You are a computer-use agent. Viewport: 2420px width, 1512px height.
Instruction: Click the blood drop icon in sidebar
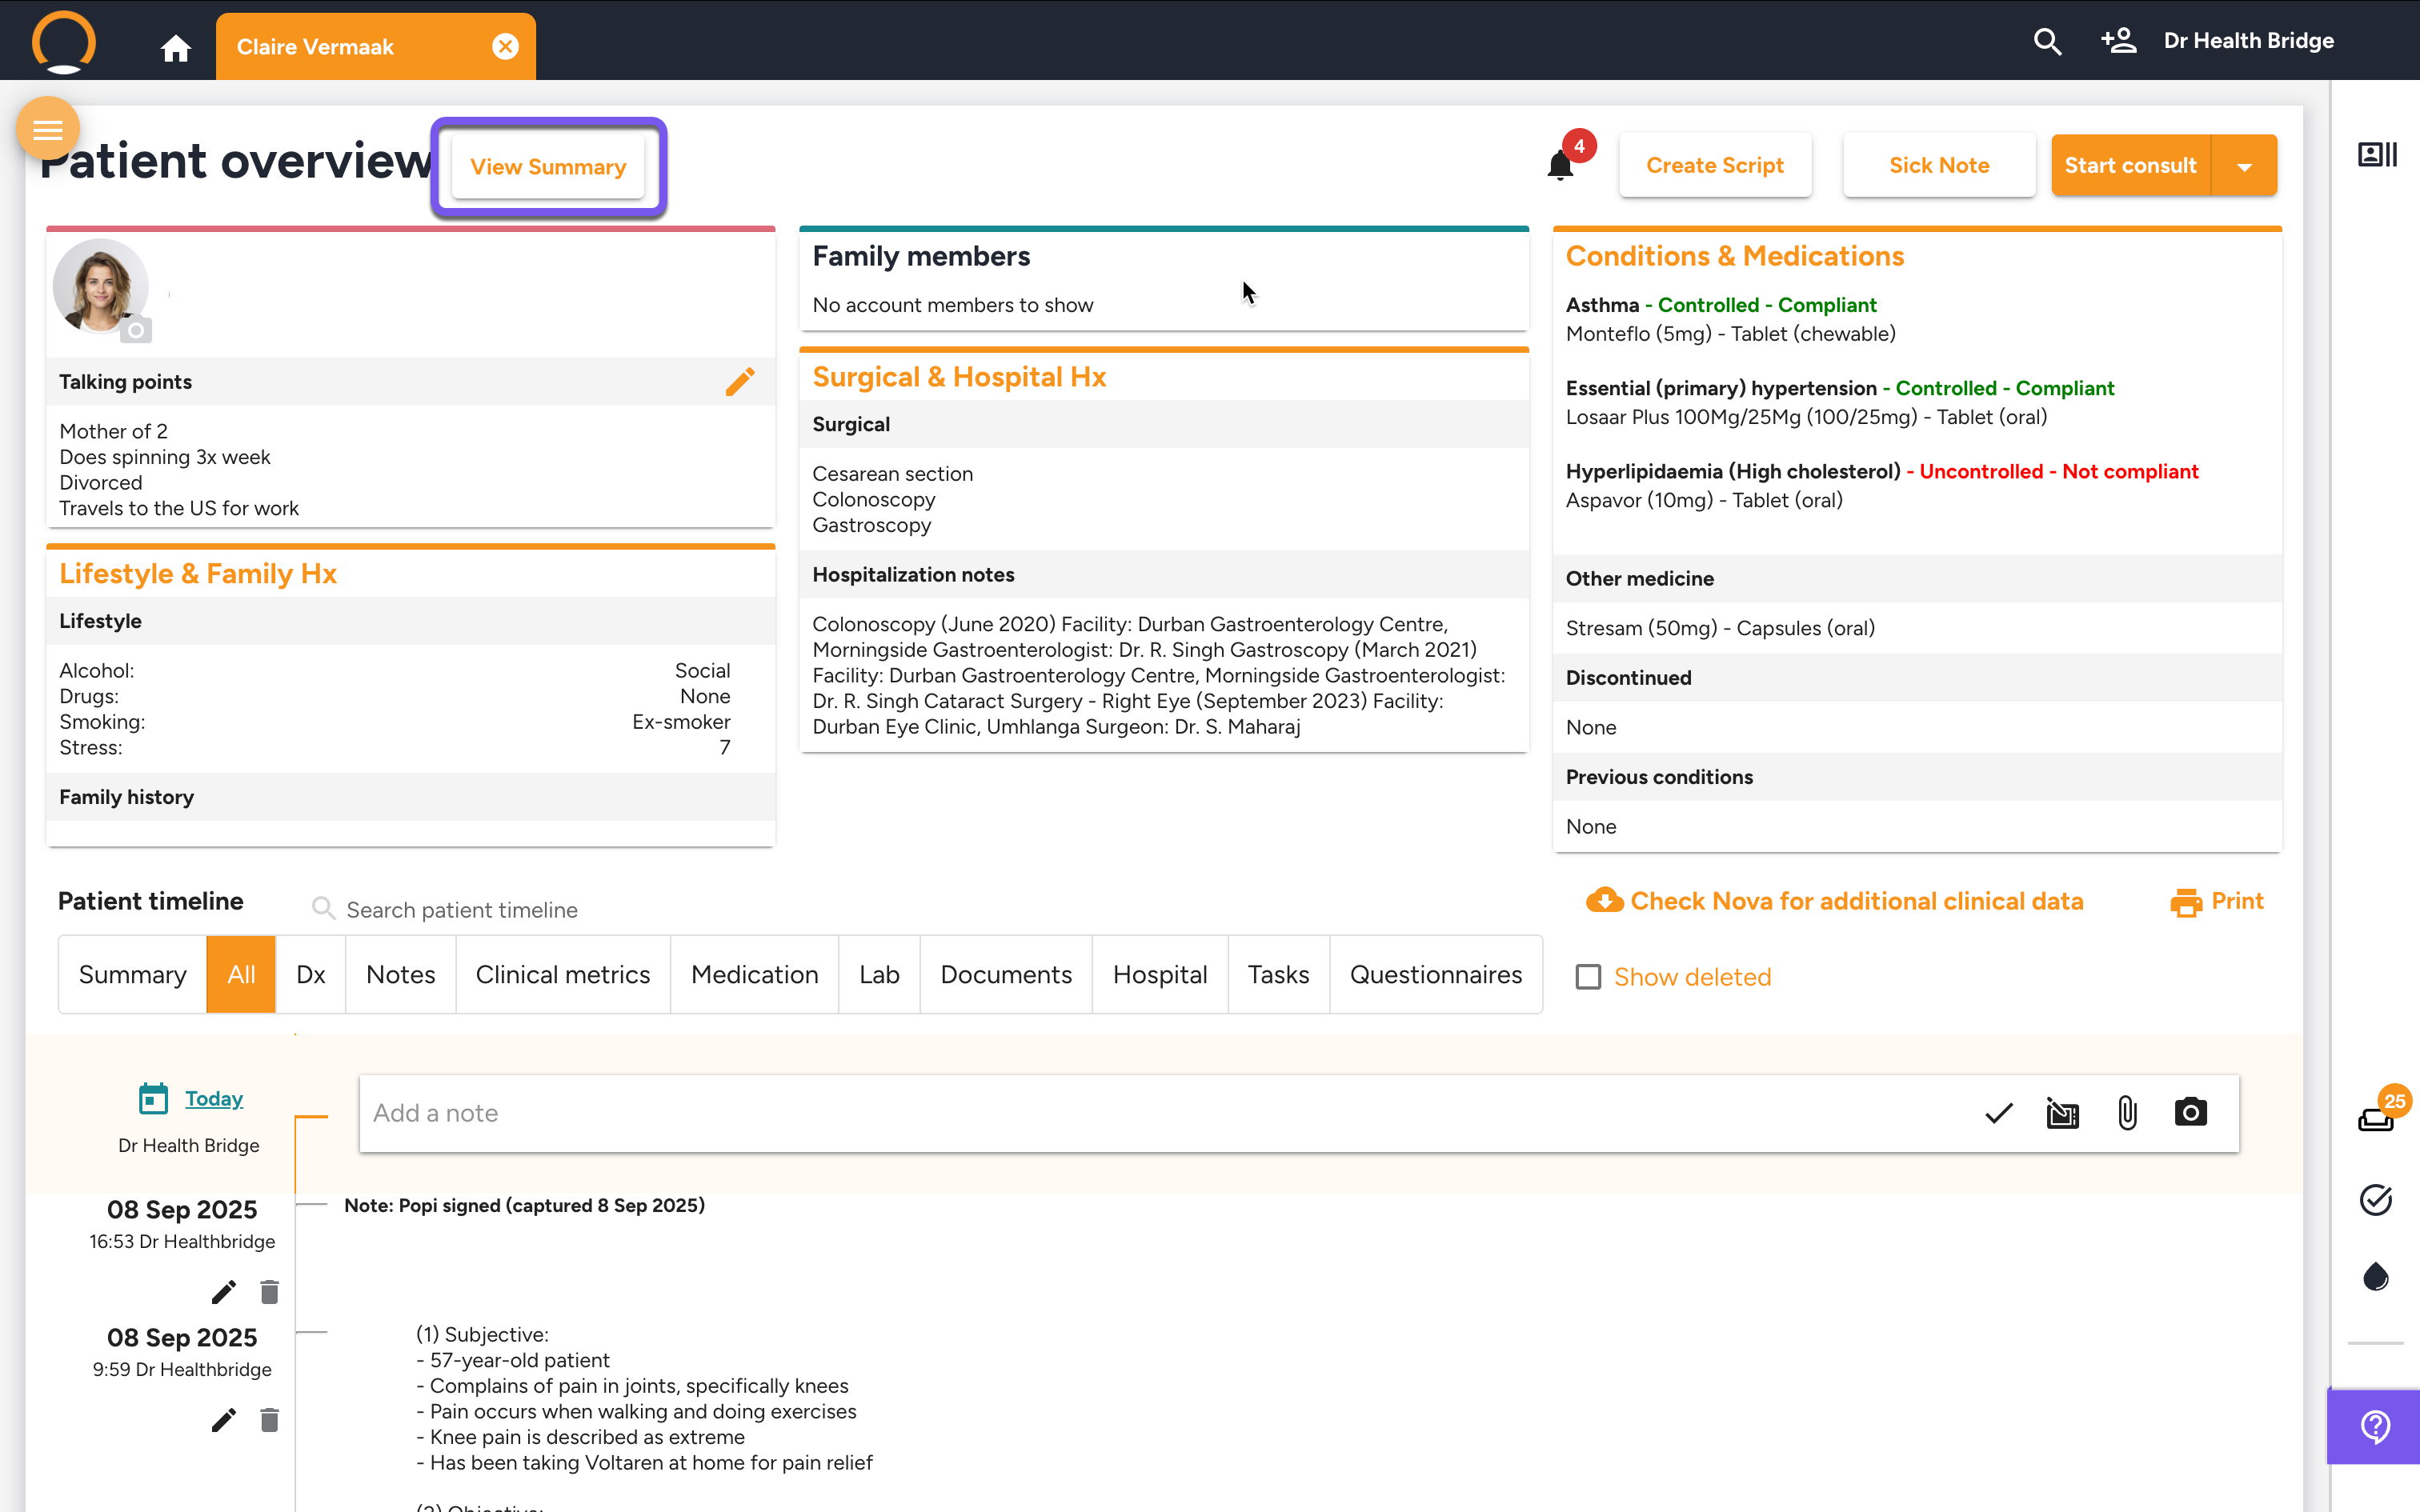(2375, 1277)
